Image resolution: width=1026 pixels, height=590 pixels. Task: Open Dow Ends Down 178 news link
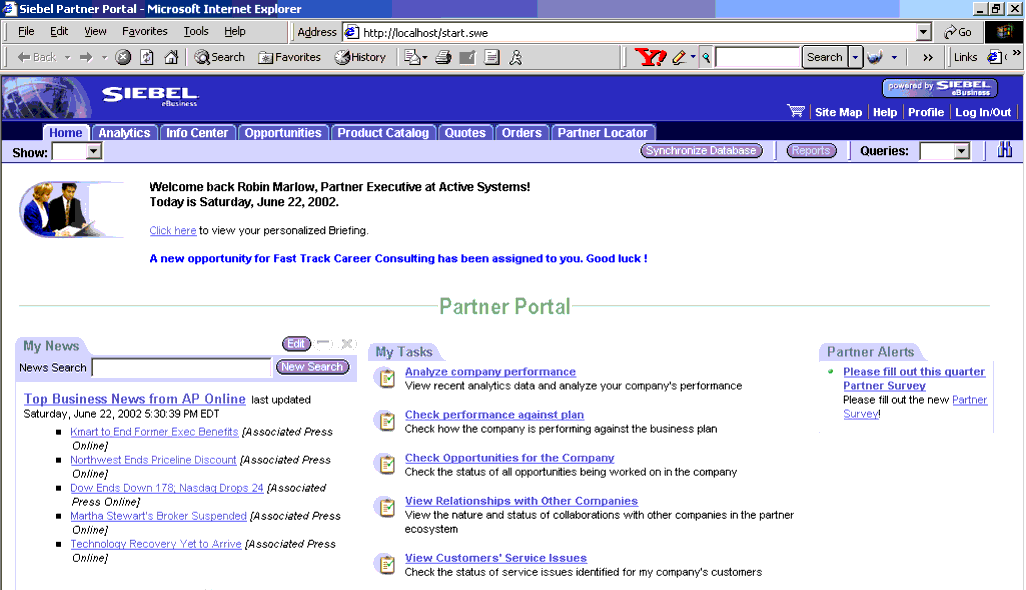pyautogui.click(x=167, y=488)
